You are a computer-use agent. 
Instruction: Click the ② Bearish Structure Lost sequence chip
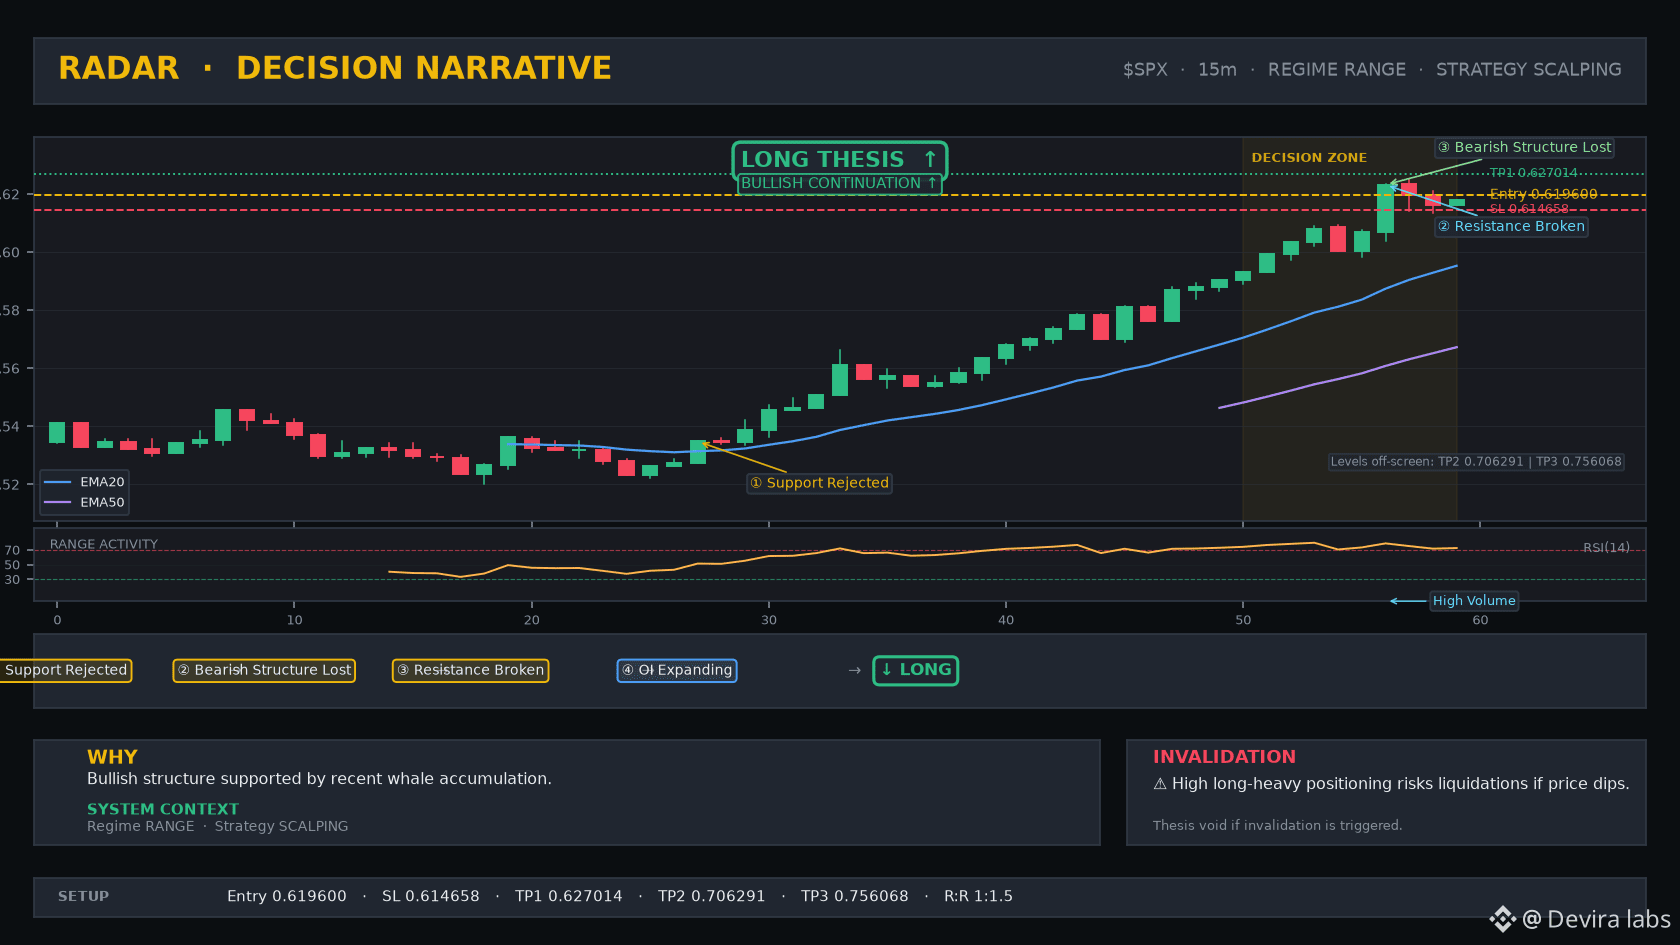pyautogui.click(x=264, y=670)
